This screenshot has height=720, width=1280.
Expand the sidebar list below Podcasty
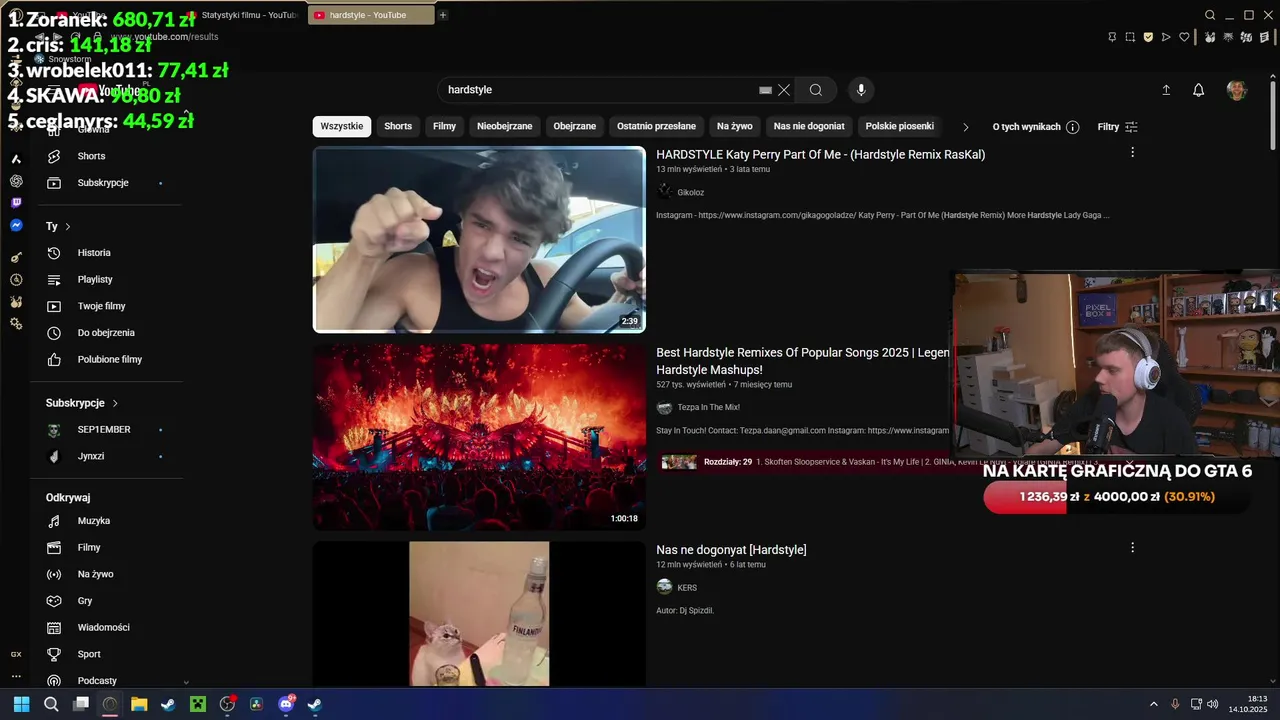[186, 682]
